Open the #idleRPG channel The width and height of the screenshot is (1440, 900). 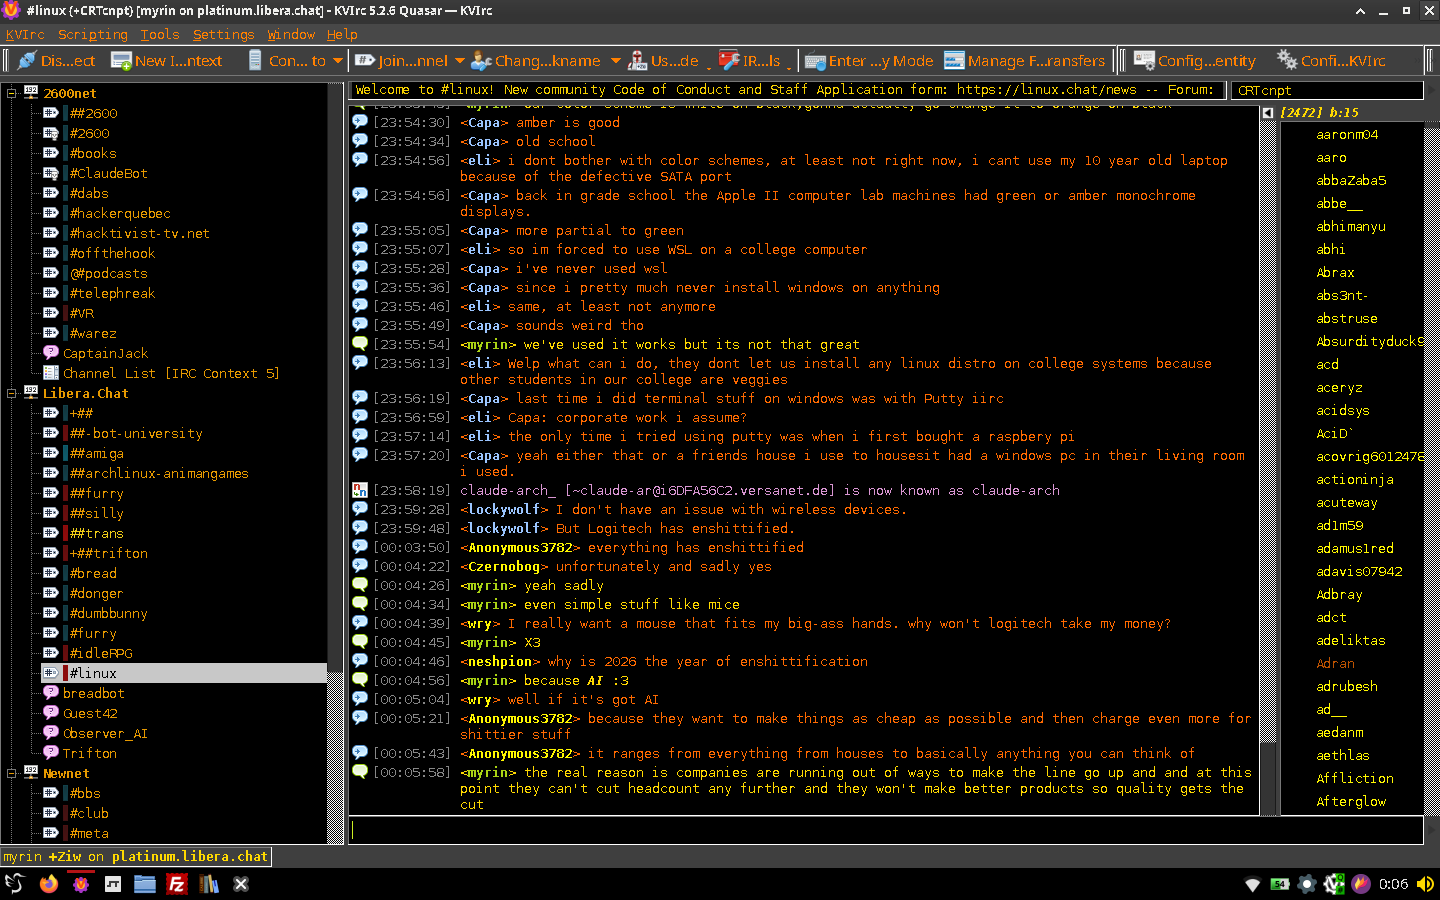click(x=101, y=653)
